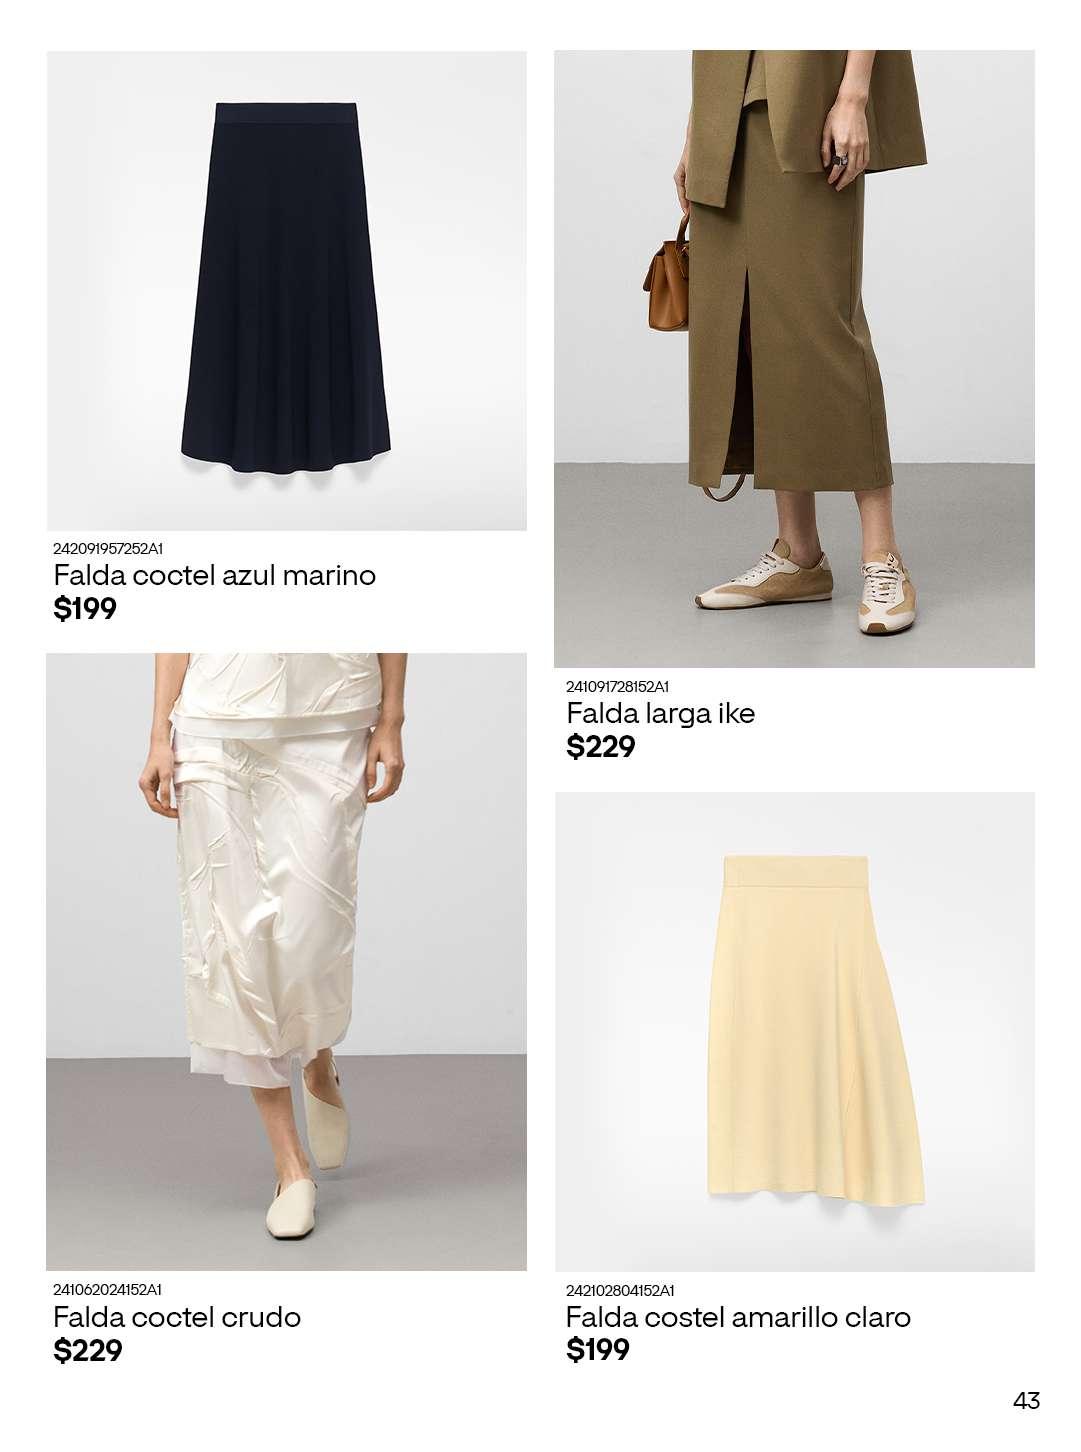Open the light yellow skirt product image
The height and width of the screenshot is (1452, 1081).
point(794,1032)
